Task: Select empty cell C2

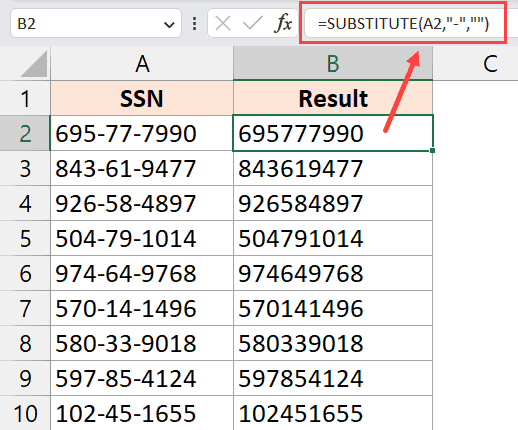Action: [476, 133]
